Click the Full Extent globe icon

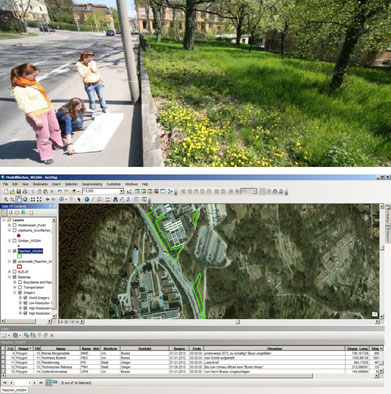coord(25,199)
